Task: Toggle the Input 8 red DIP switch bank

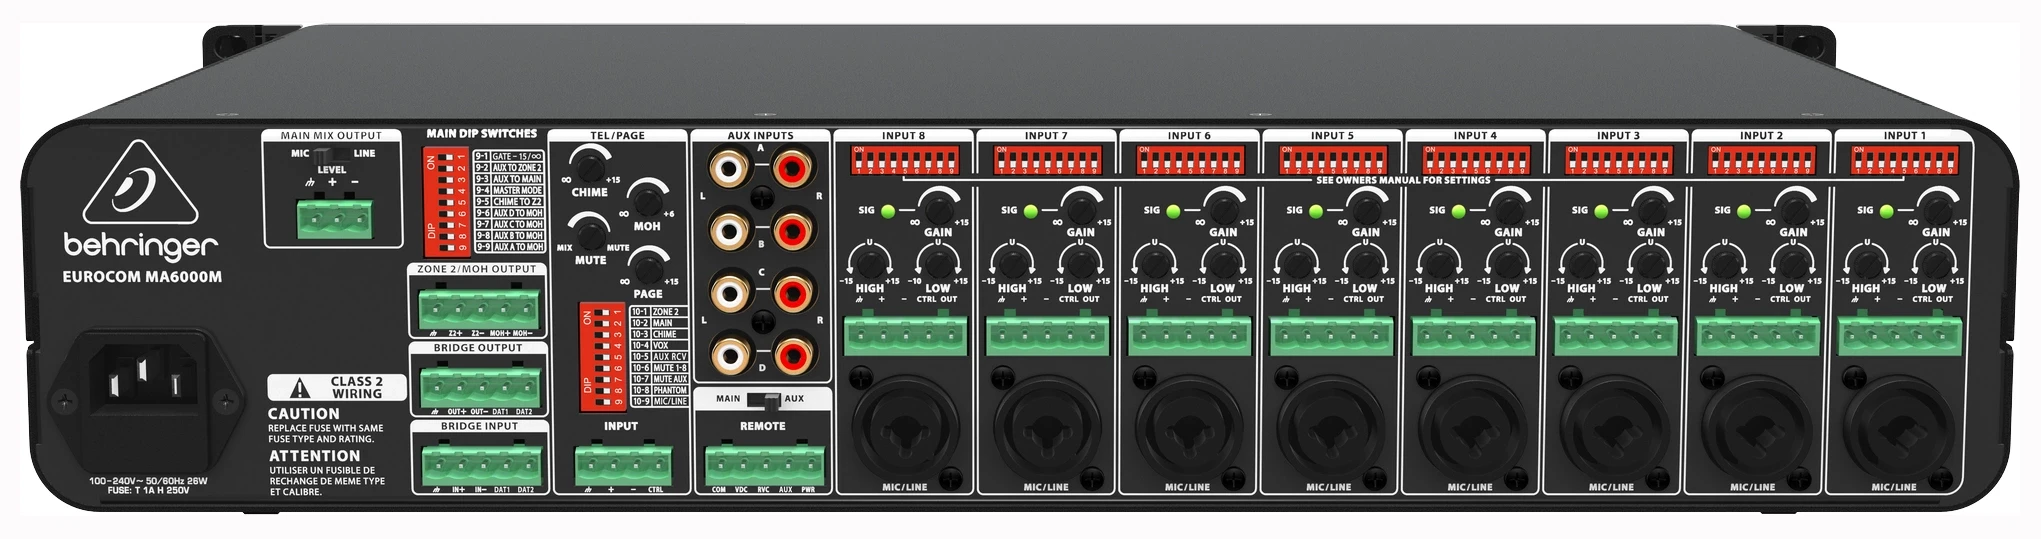Action: tap(905, 160)
